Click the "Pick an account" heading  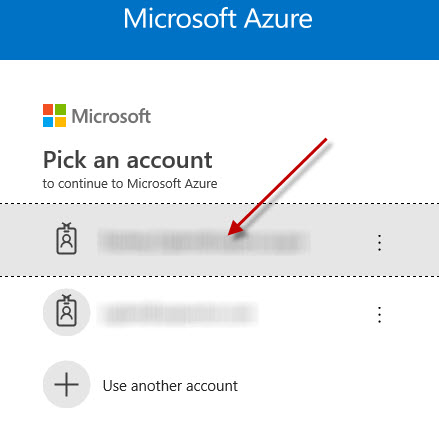click(x=128, y=160)
